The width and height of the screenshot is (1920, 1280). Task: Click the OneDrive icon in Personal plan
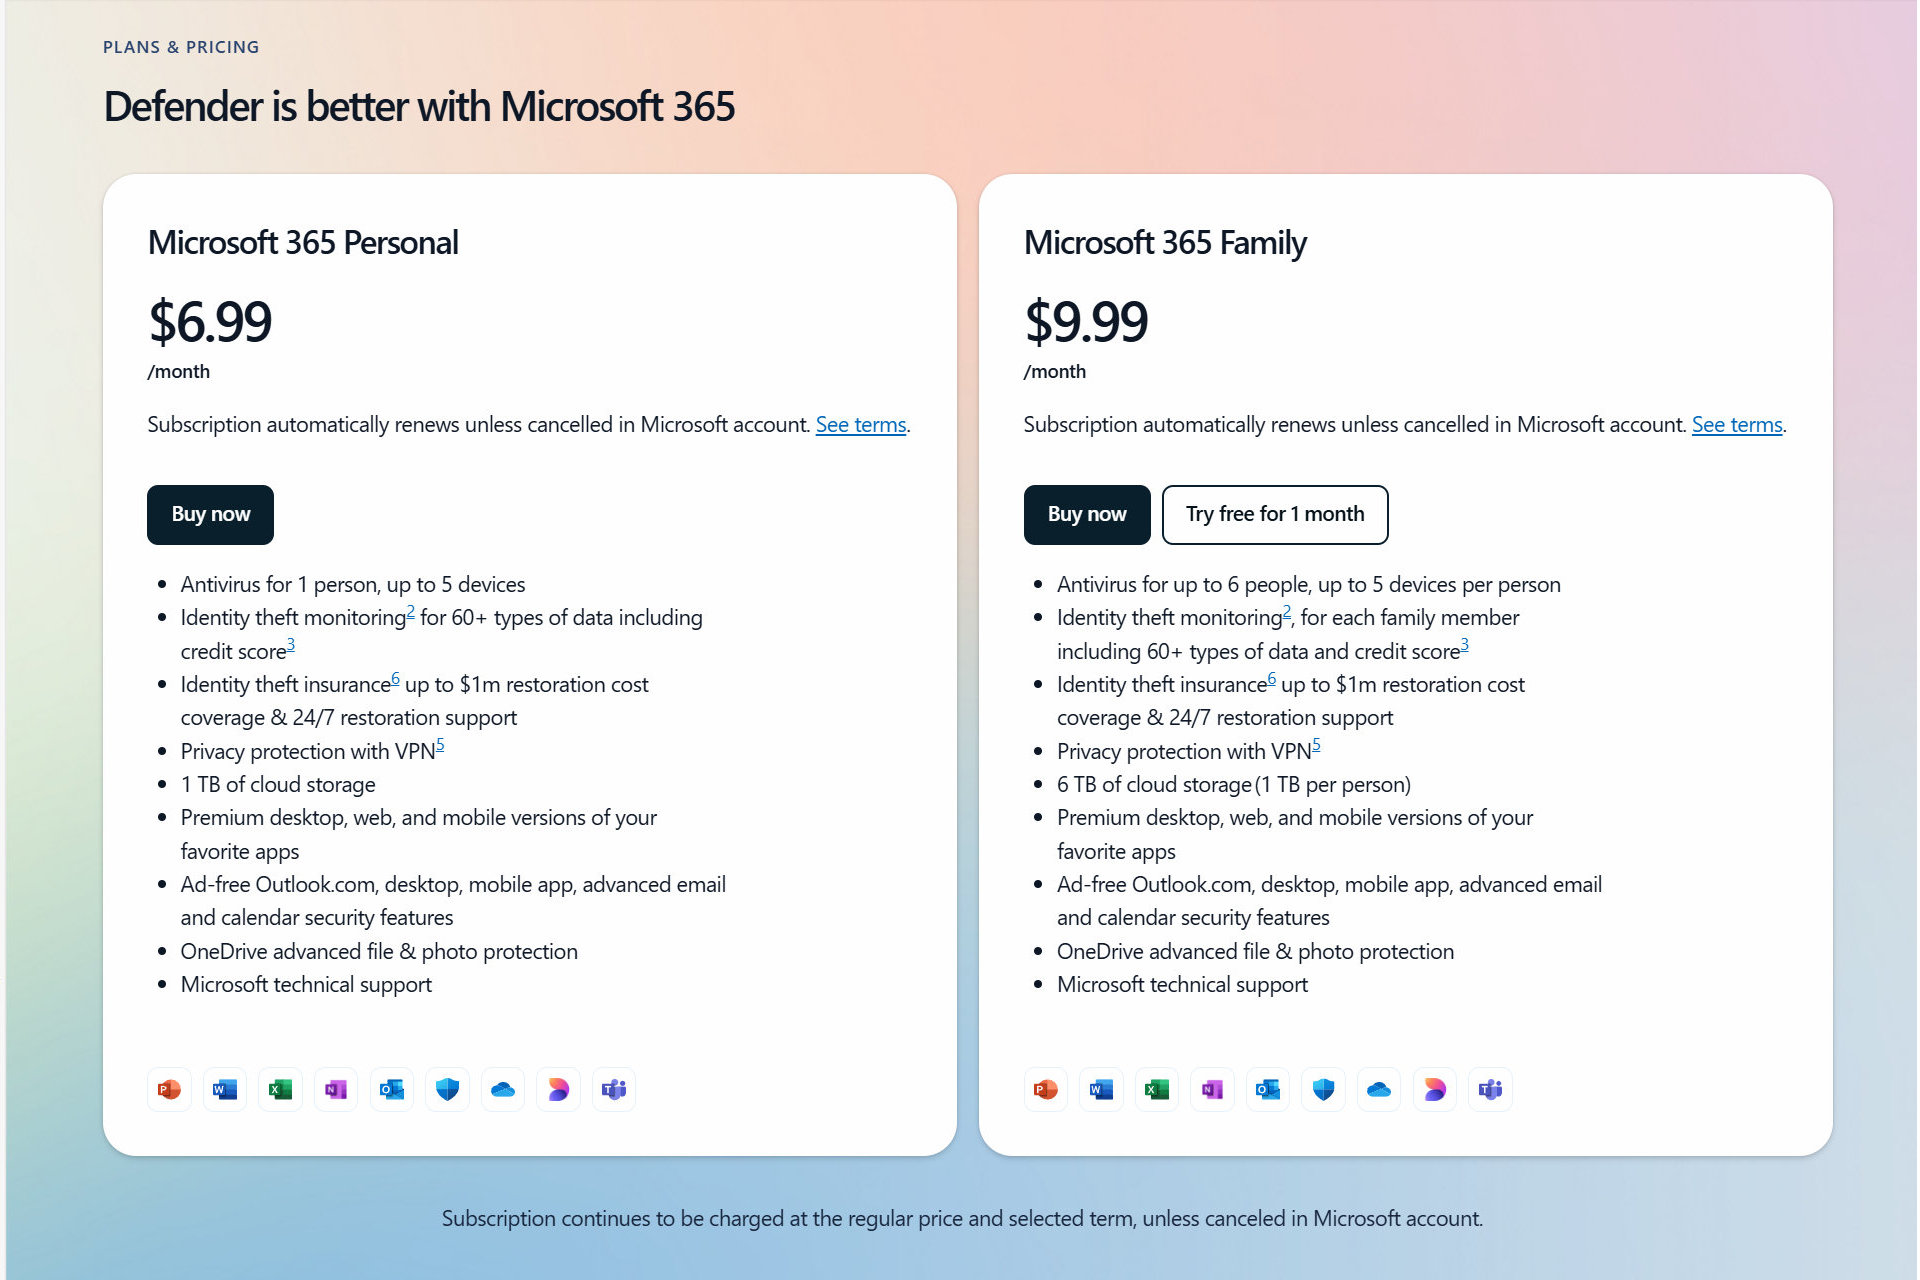point(506,1090)
